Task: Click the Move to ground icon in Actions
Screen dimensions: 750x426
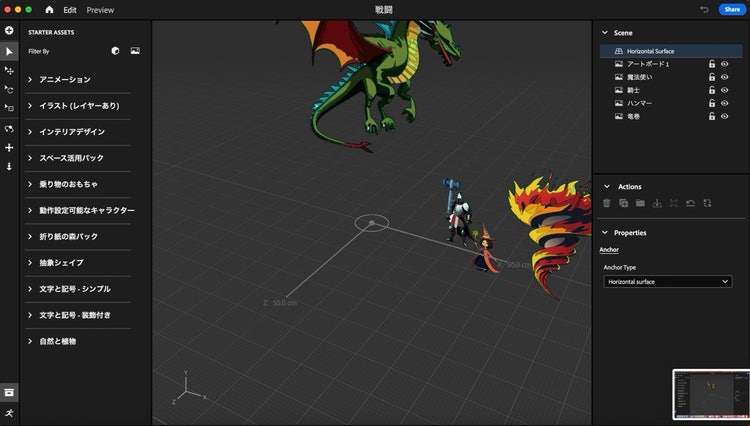Action: tap(657, 203)
